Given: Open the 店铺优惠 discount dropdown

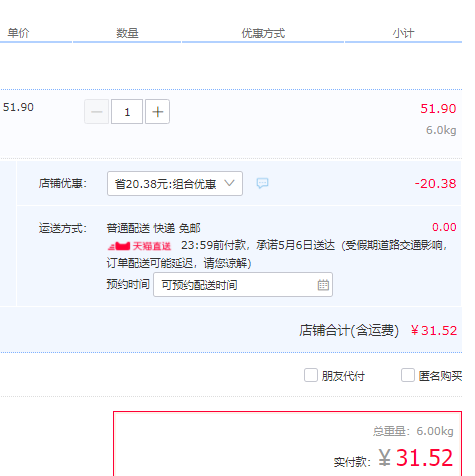Looking at the screenshot, I should 175,184.
